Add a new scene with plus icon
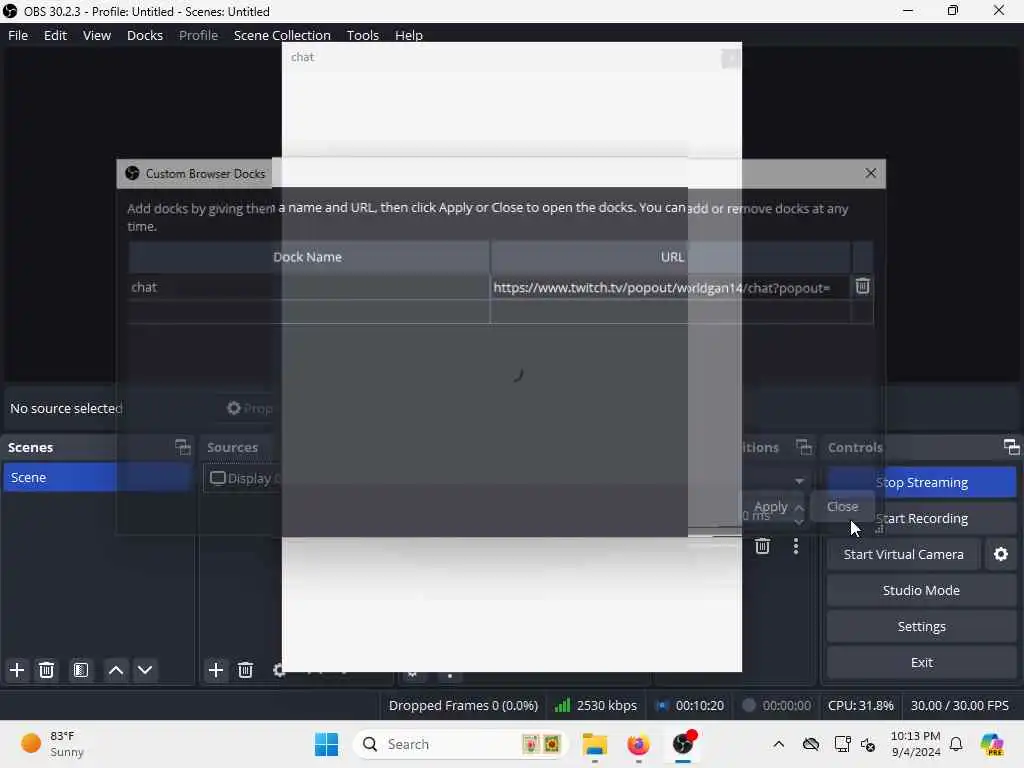1024x768 pixels. tap(17, 670)
